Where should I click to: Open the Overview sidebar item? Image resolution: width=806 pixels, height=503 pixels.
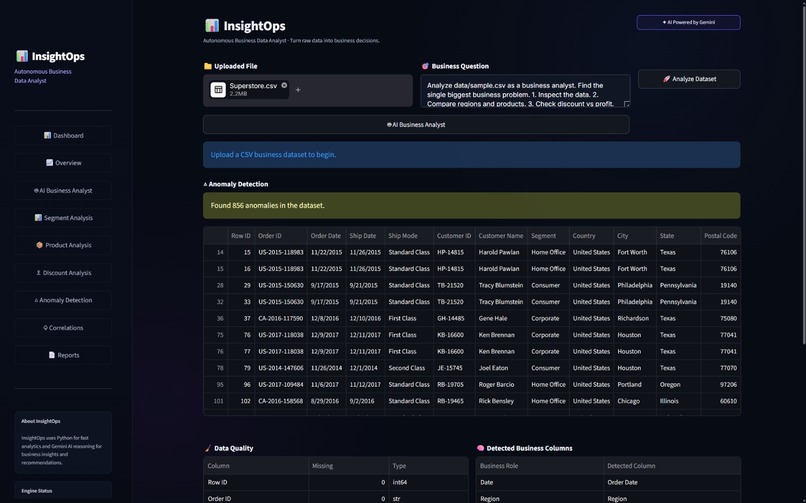point(63,163)
